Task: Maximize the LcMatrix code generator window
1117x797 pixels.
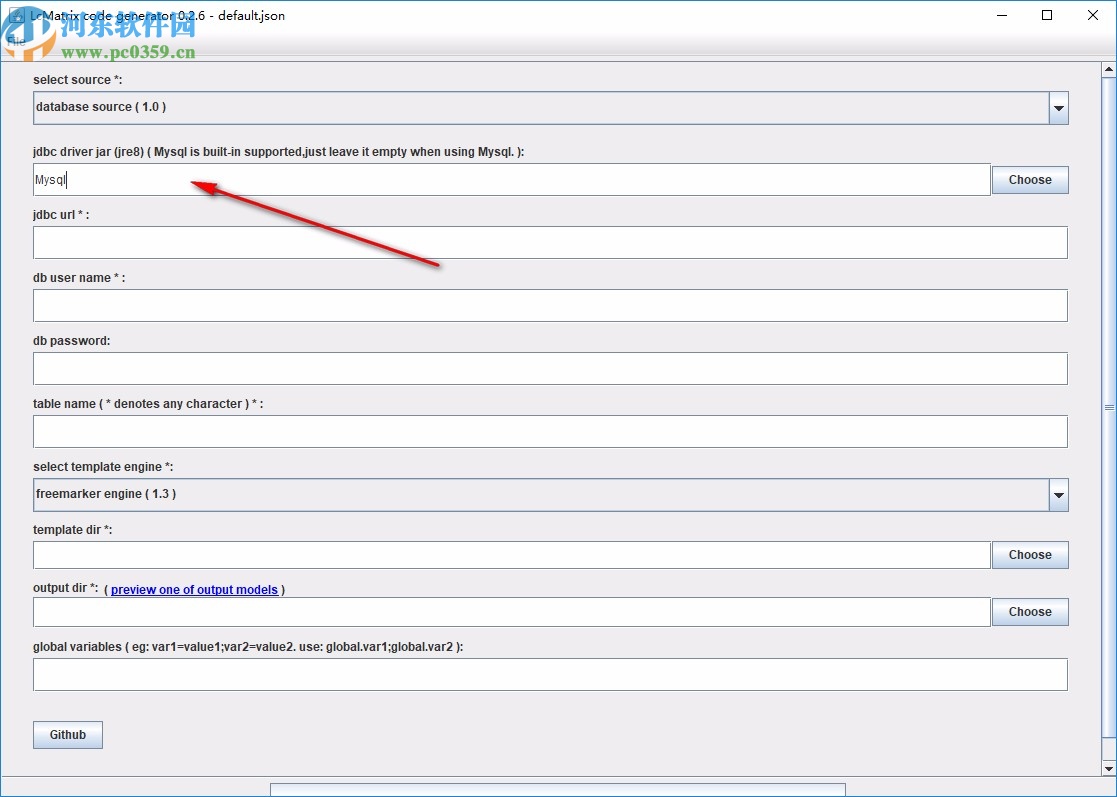Action: pyautogui.click(x=1047, y=15)
